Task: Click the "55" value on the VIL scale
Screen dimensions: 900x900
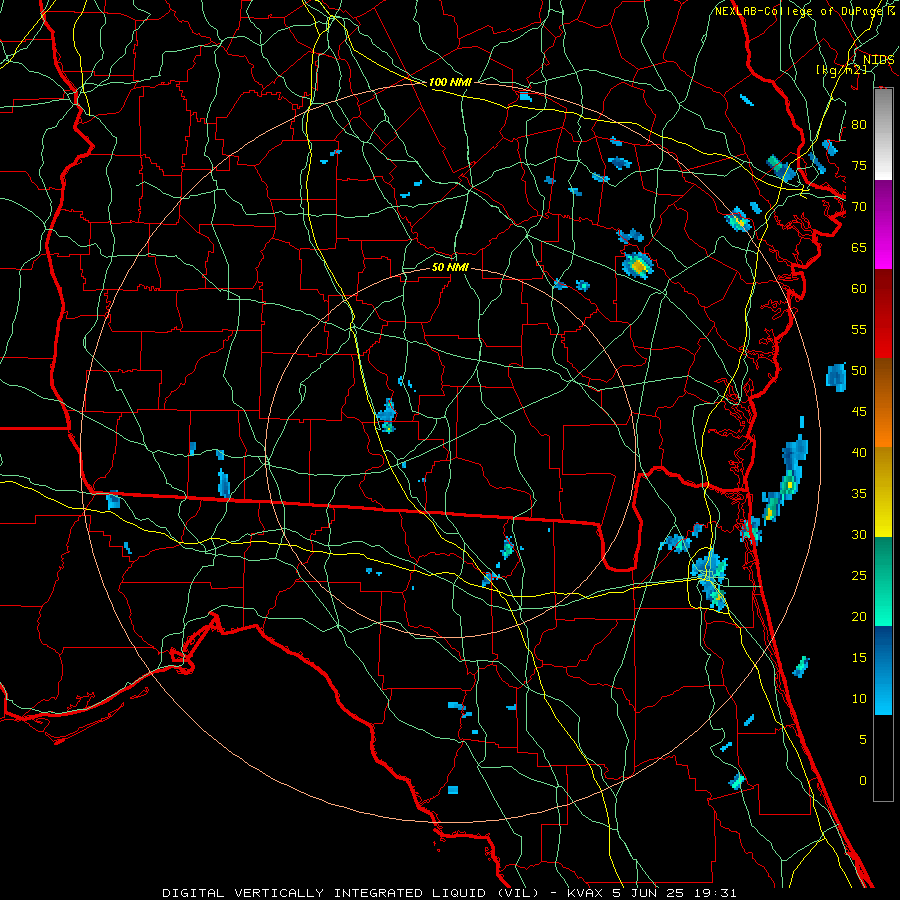Action: (859, 329)
